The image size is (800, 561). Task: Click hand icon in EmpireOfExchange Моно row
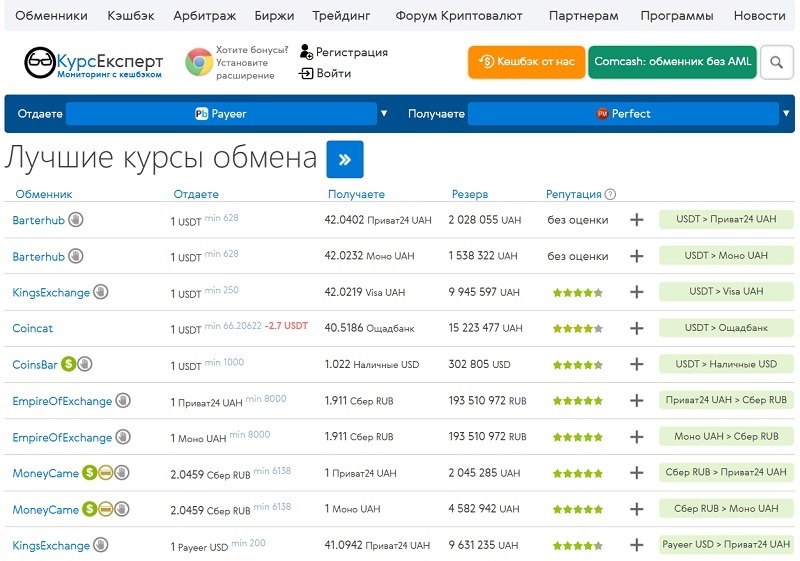(123, 437)
